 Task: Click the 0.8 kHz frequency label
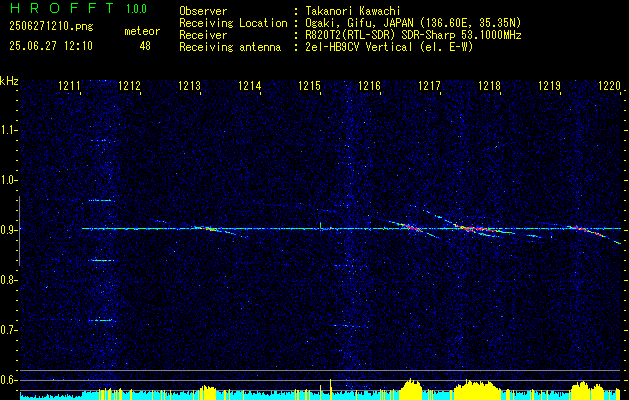point(8,280)
